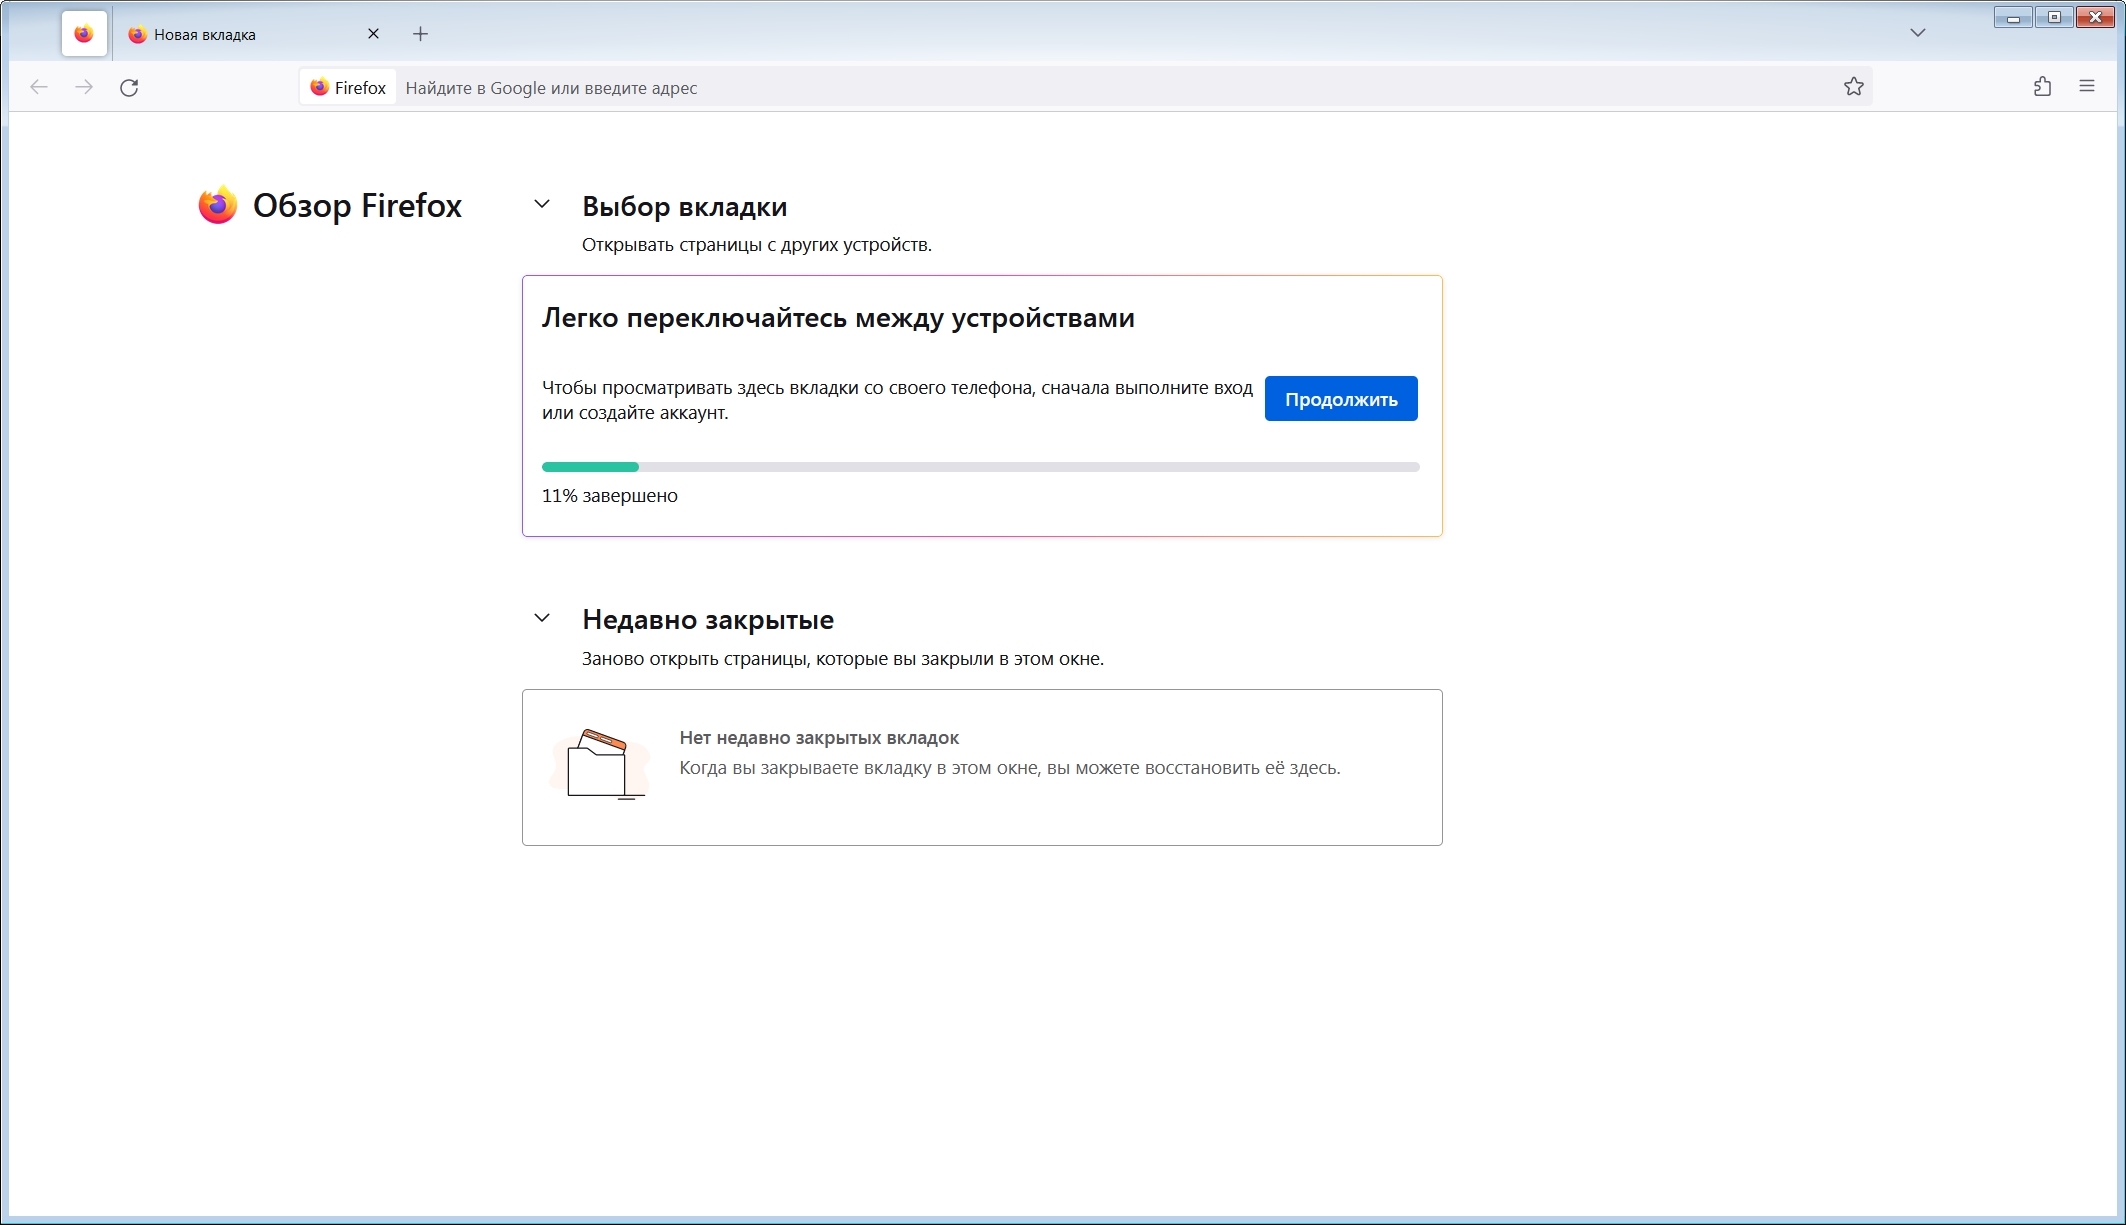Viewport: 2126px width, 1225px height.
Task: Close the Новая вкладка tab
Action: coord(373,34)
